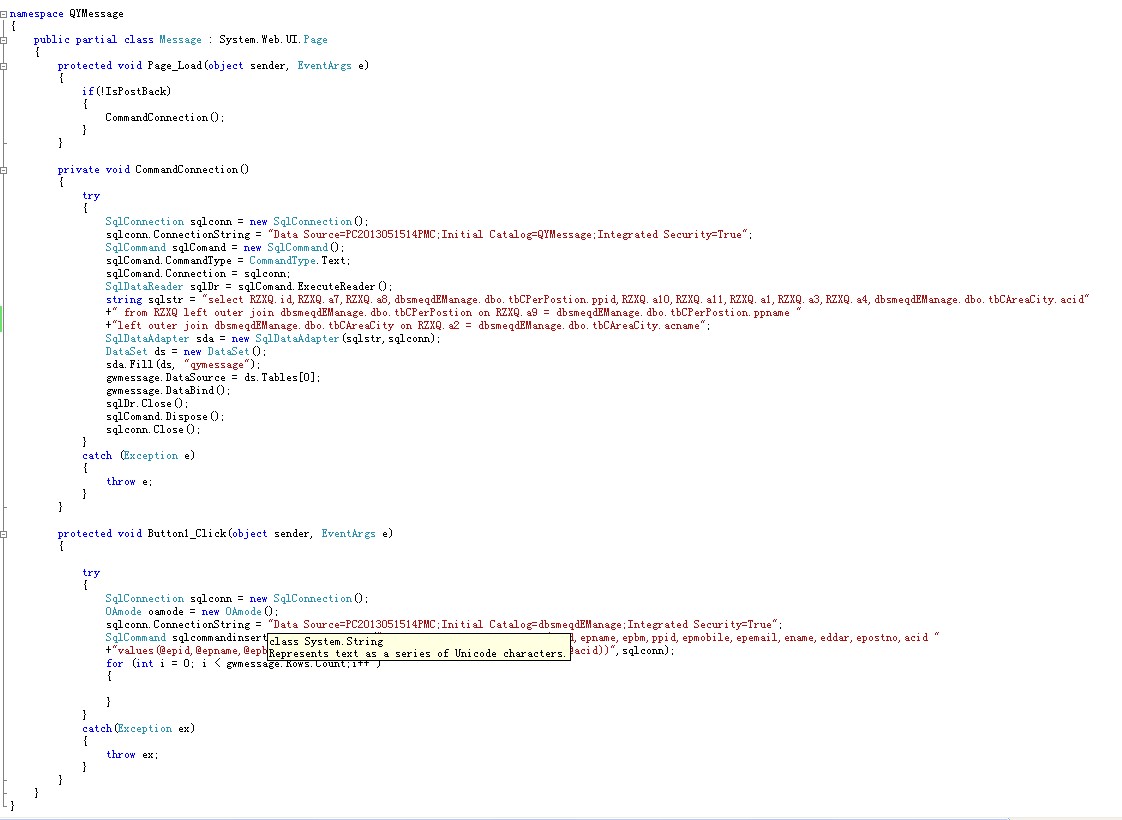Click the 'catch(Exception ex)' line
The width and height of the screenshot is (1122, 820).
138,729
